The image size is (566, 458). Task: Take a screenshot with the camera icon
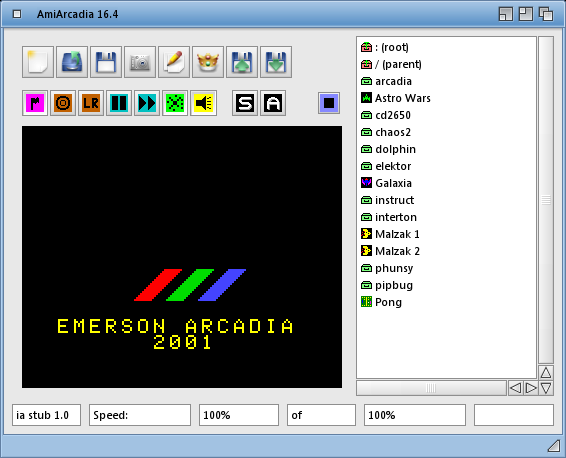pyautogui.click(x=140, y=62)
